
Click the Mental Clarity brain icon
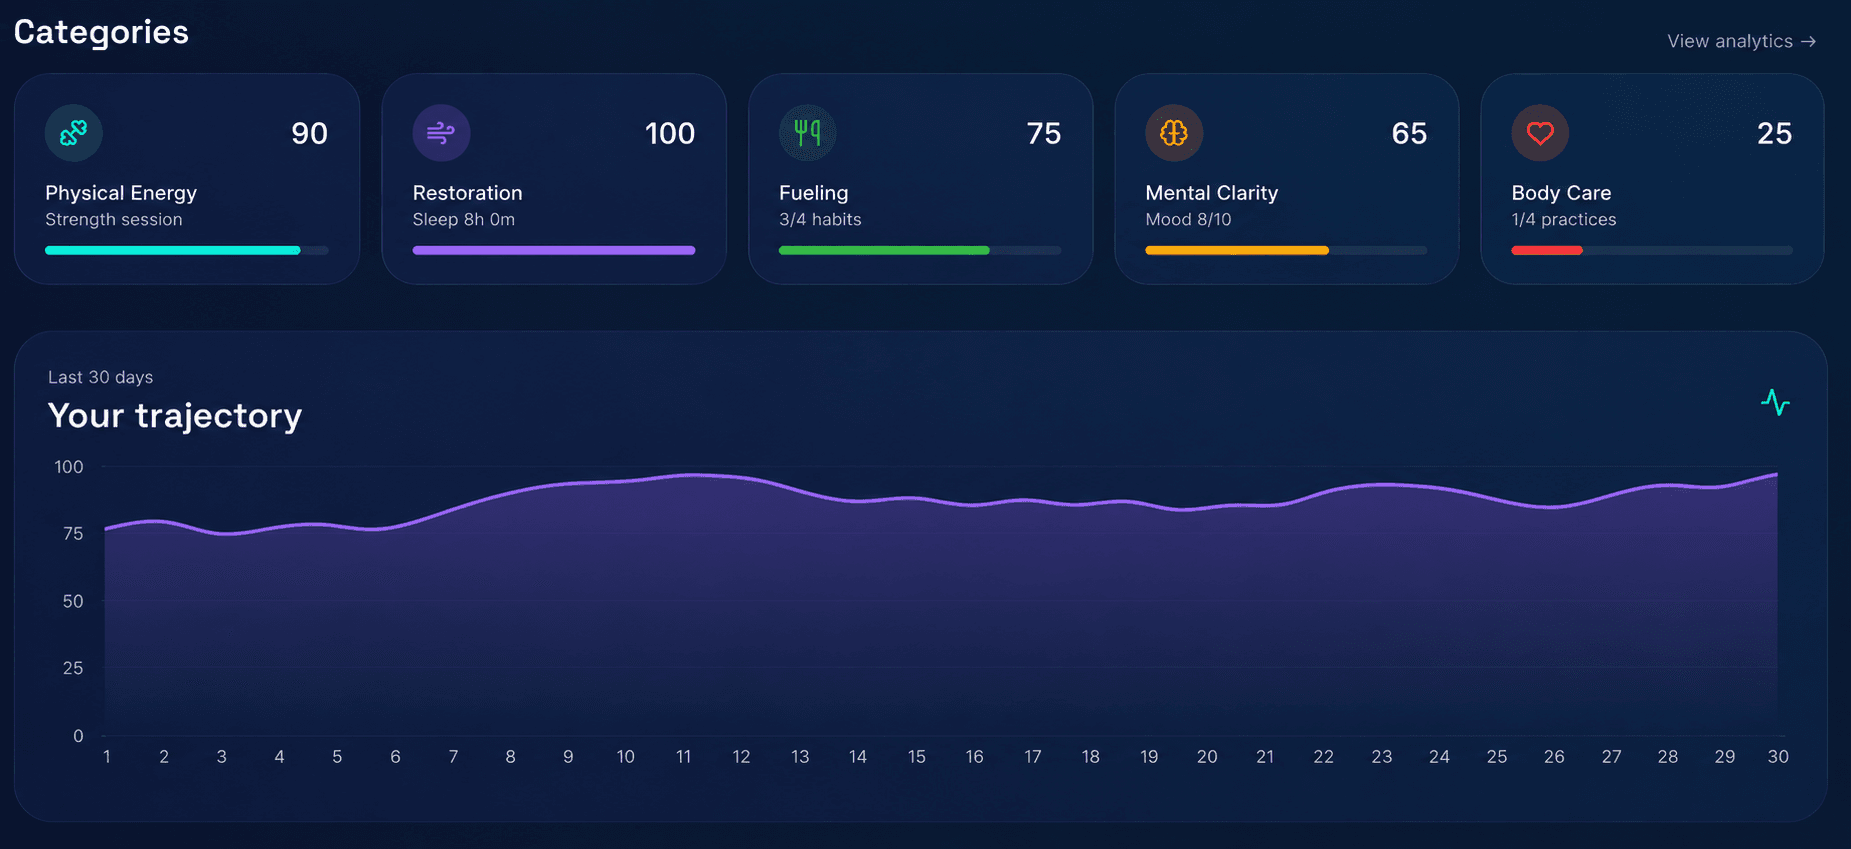tap(1174, 133)
